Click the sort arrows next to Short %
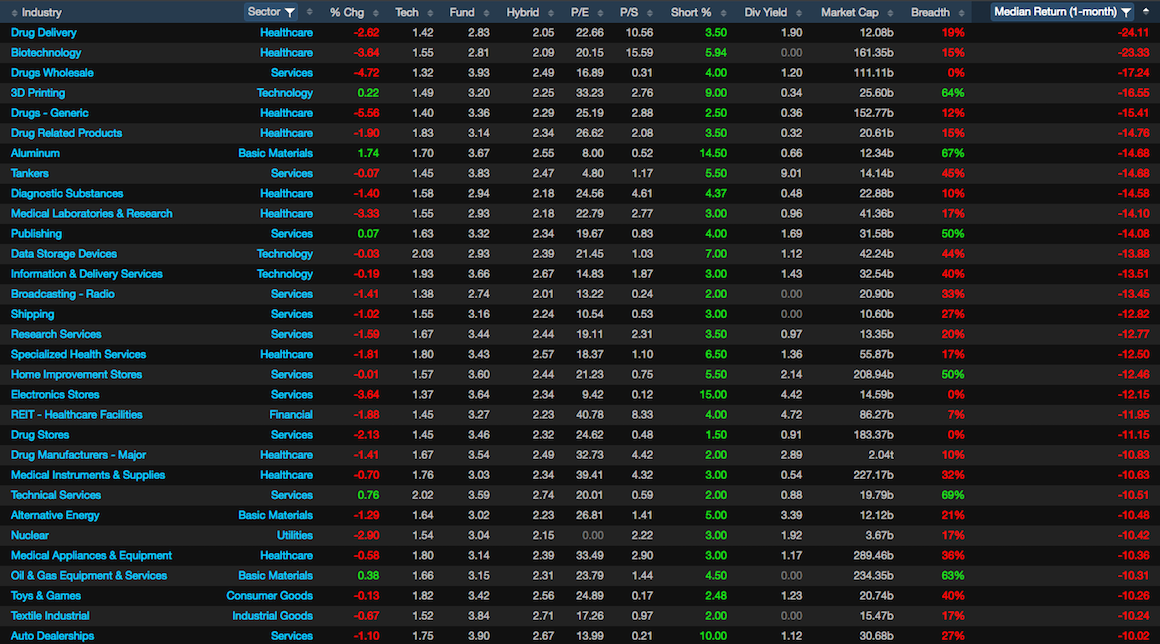Screen dimensions: 1160x644 (x=723, y=13)
